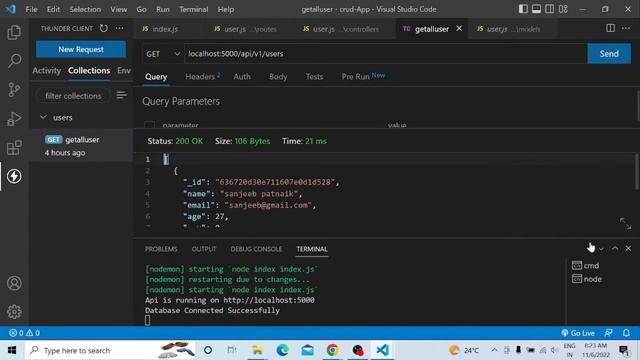
Task: Toggle secondary side bar layout icon
Action: [x=550, y=9]
